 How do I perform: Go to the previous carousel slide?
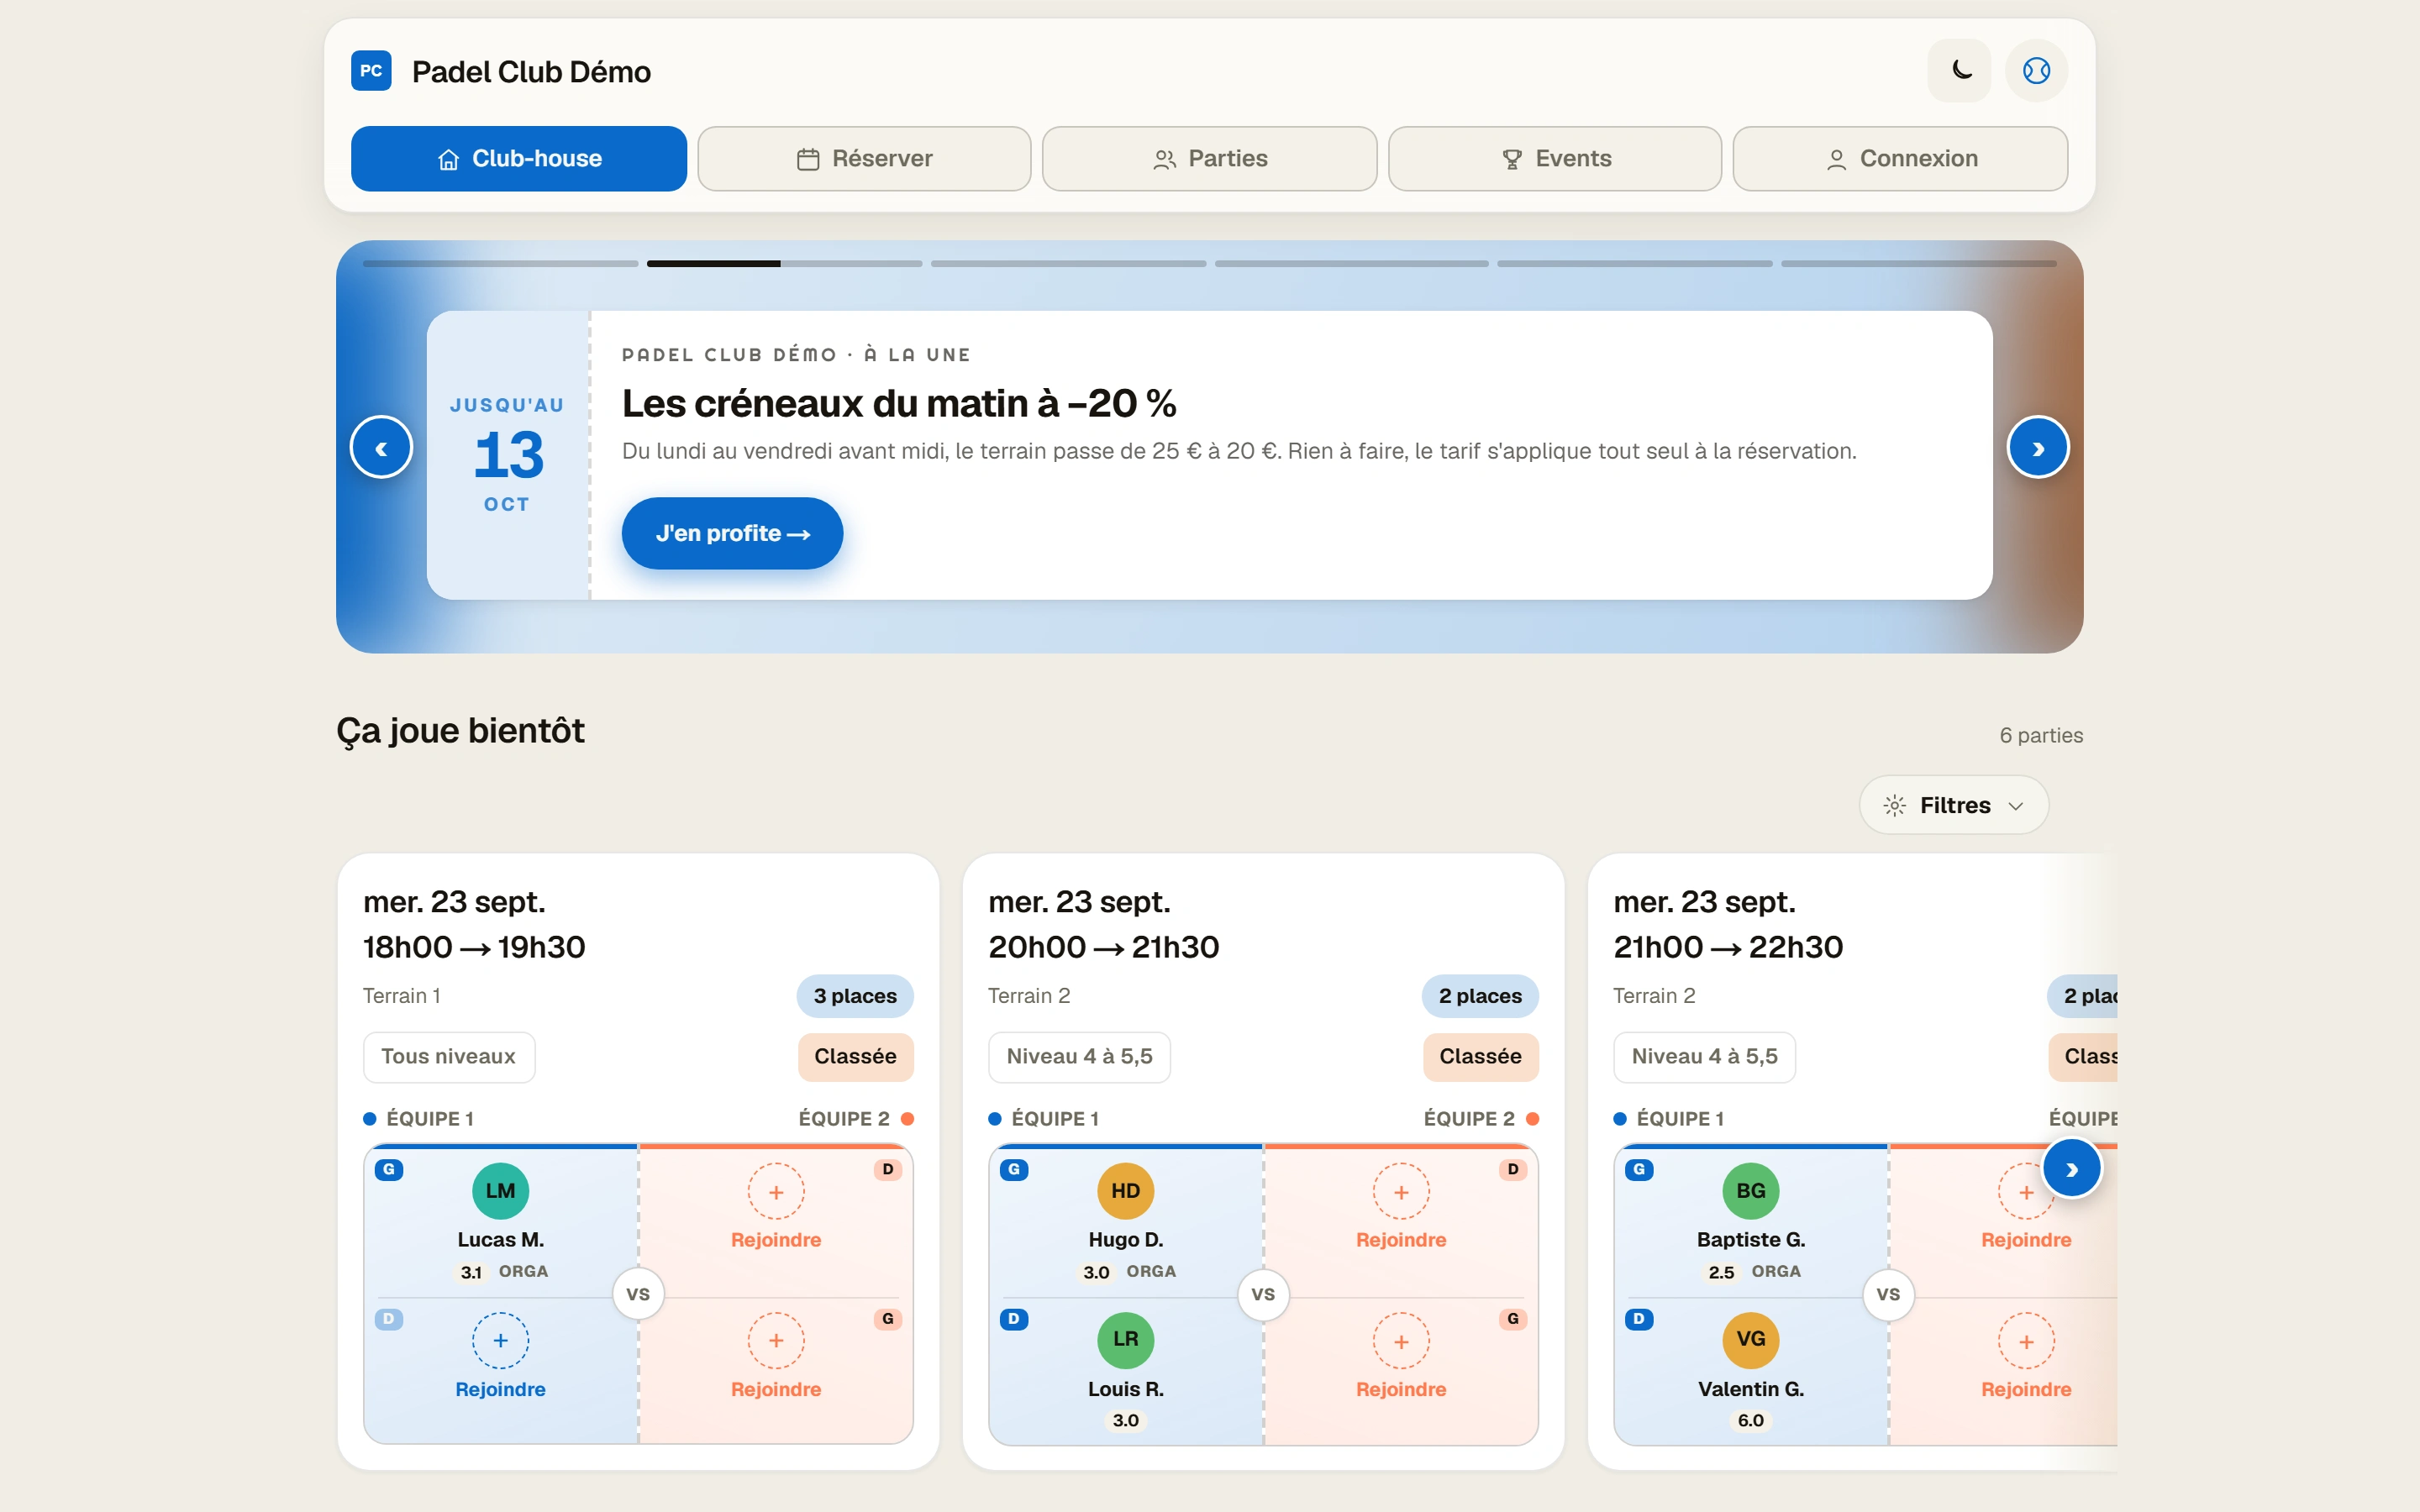(x=381, y=447)
